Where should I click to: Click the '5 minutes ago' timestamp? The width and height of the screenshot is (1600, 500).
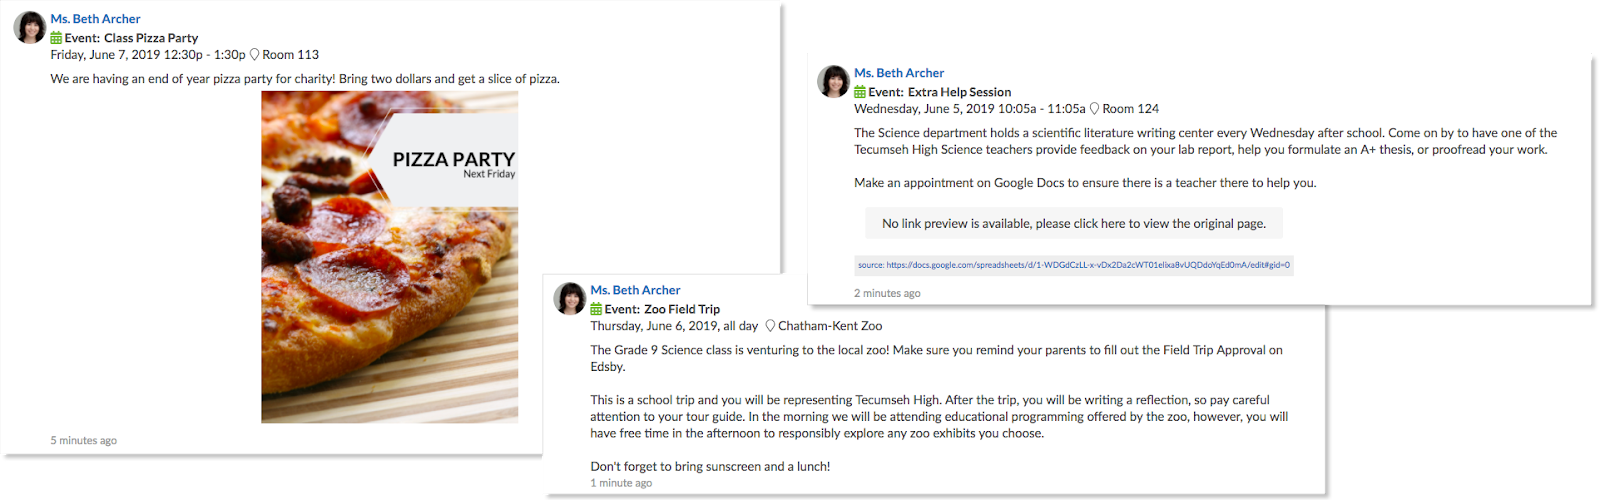[84, 441]
